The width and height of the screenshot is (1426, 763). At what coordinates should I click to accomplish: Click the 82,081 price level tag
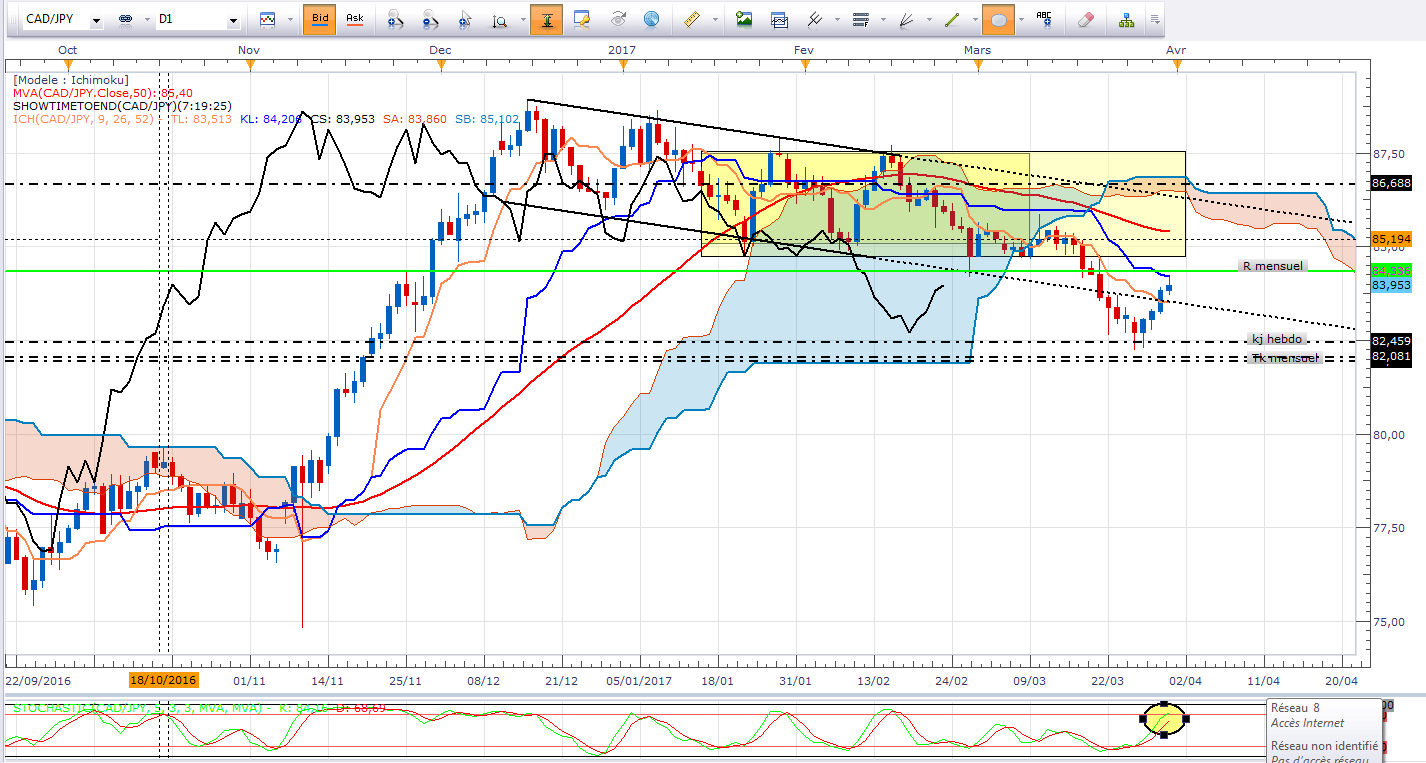(1391, 356)
